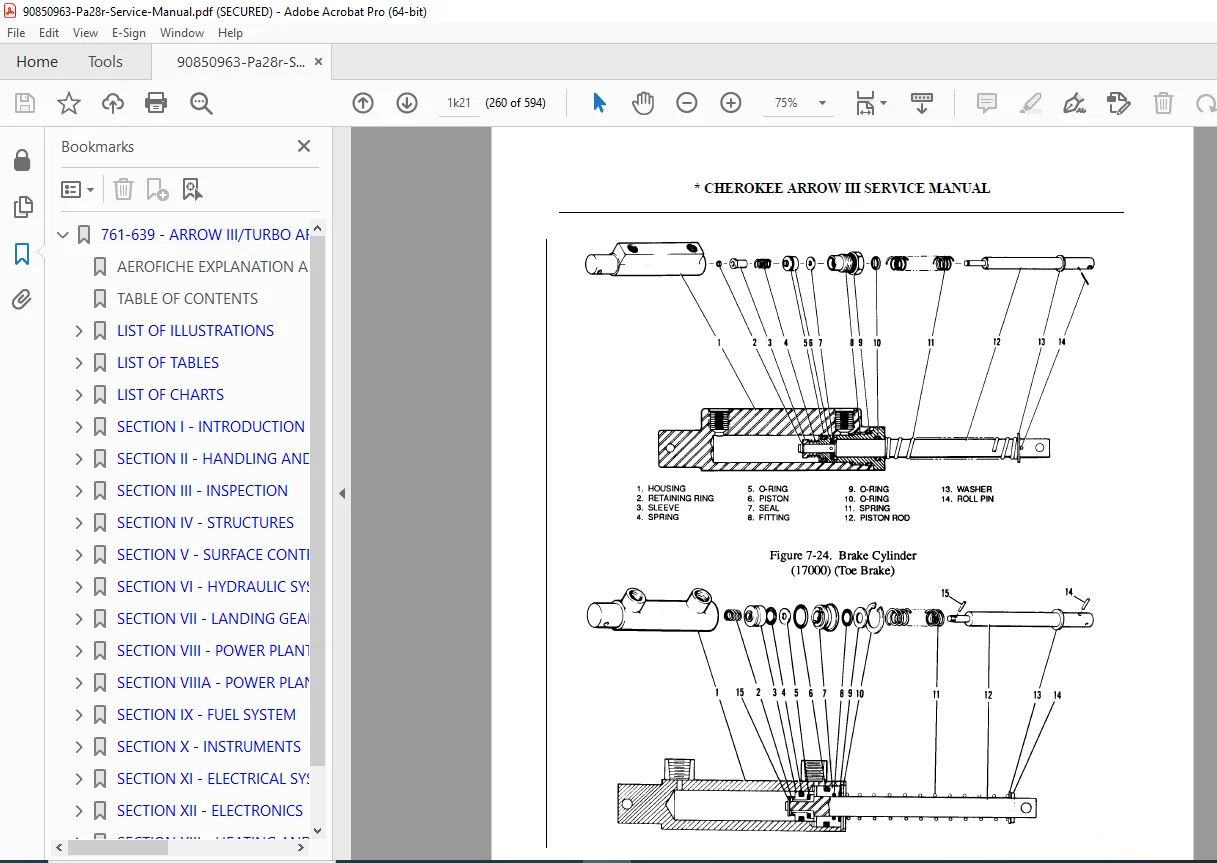This screenshot has width=1217, height=863.
Task: Go to SECTION XI - ELECTRICAL bookmark
Action: point(213,779)
